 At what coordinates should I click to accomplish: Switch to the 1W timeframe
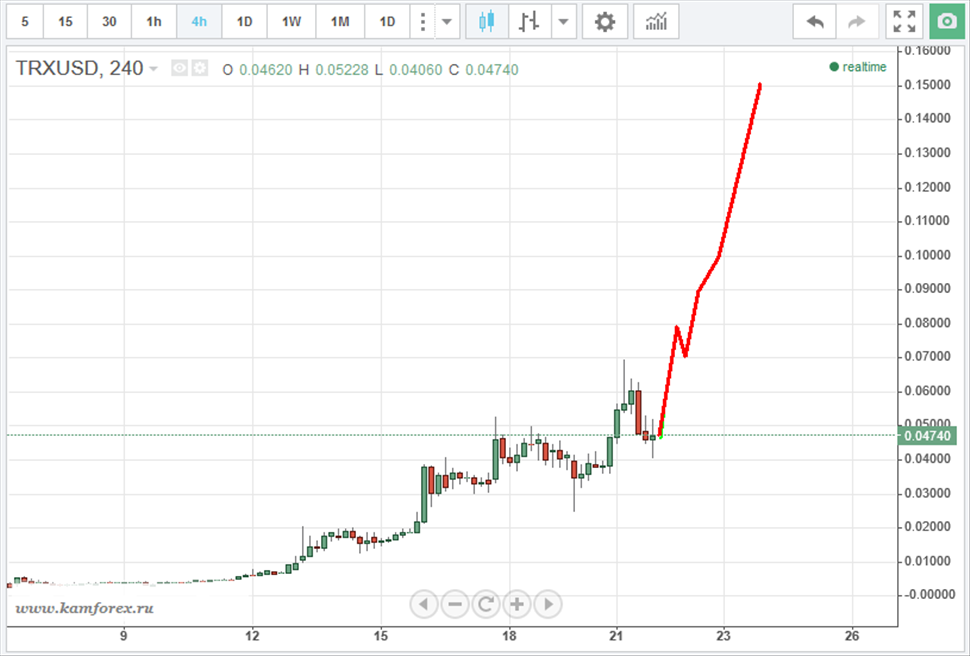click(x=291, y=22)
